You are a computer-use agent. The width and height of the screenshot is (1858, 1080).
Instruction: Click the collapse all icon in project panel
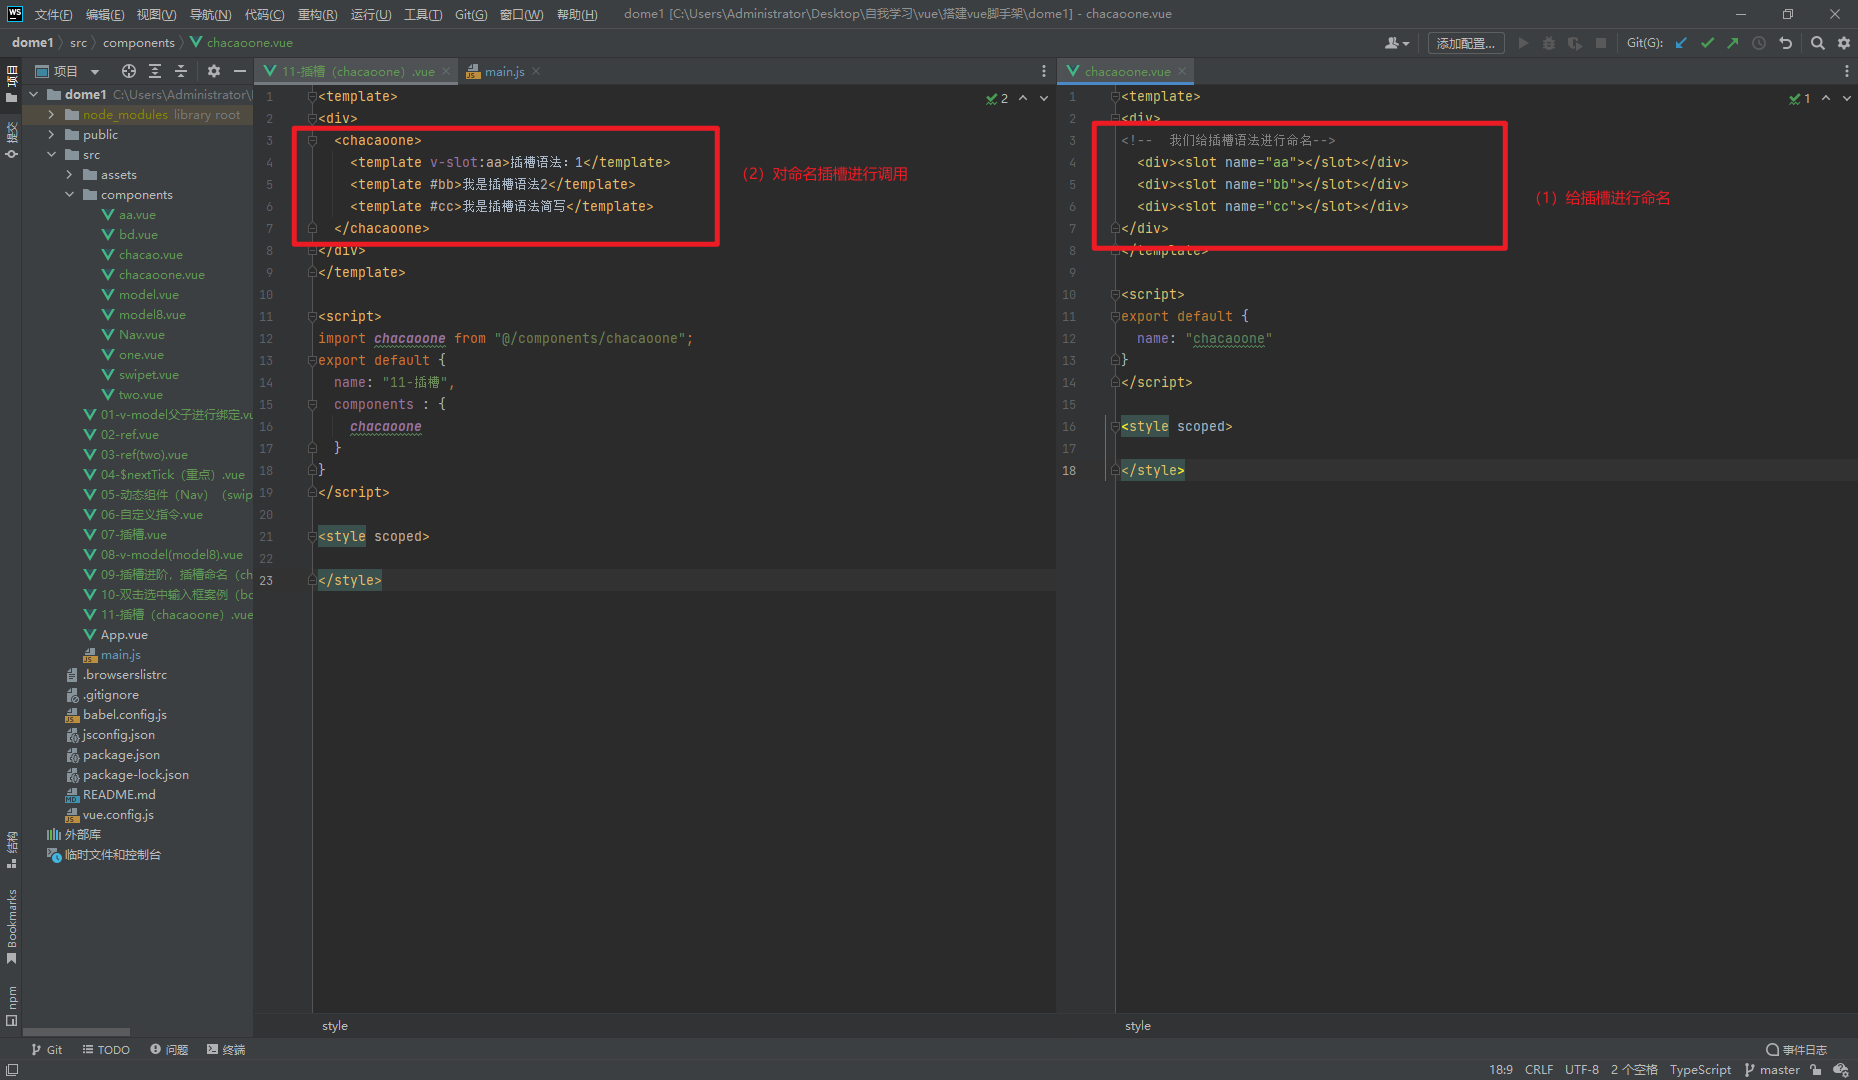coord(181,71)
